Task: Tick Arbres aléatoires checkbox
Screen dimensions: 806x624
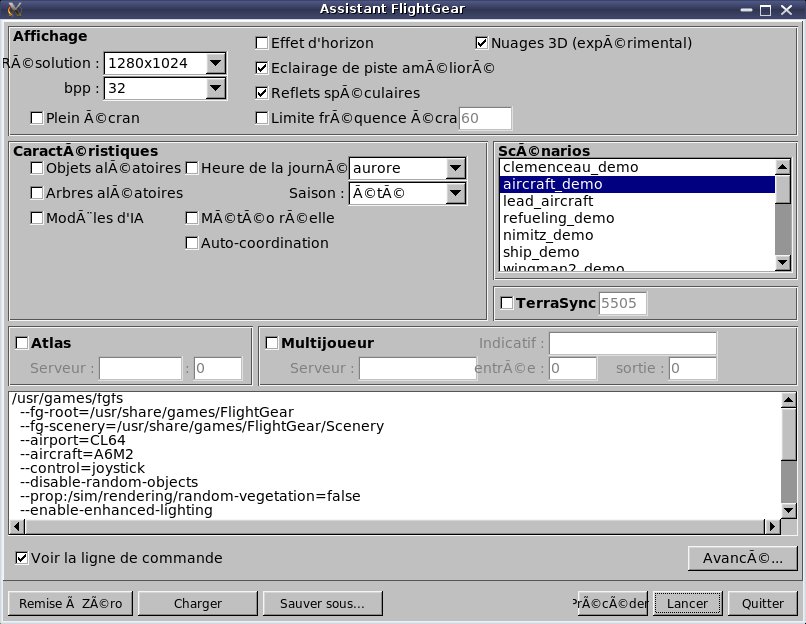Action: click(x=36, y=193)
